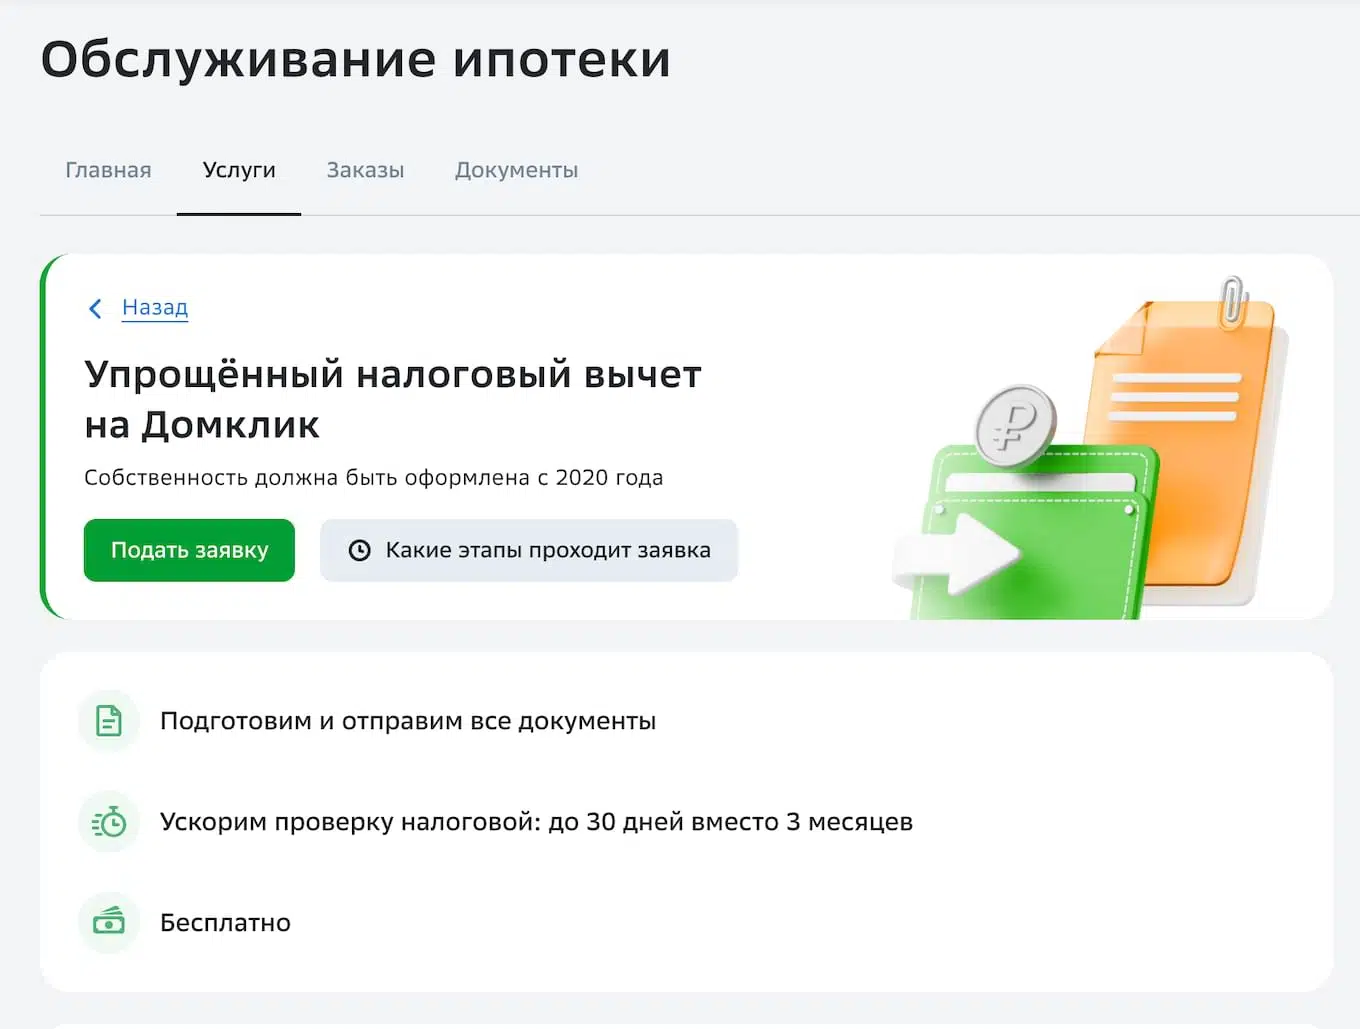Click the Обслуживание ипотеки page title
The width and height of the screenshot is (1360, 1029).
[355, 59]
